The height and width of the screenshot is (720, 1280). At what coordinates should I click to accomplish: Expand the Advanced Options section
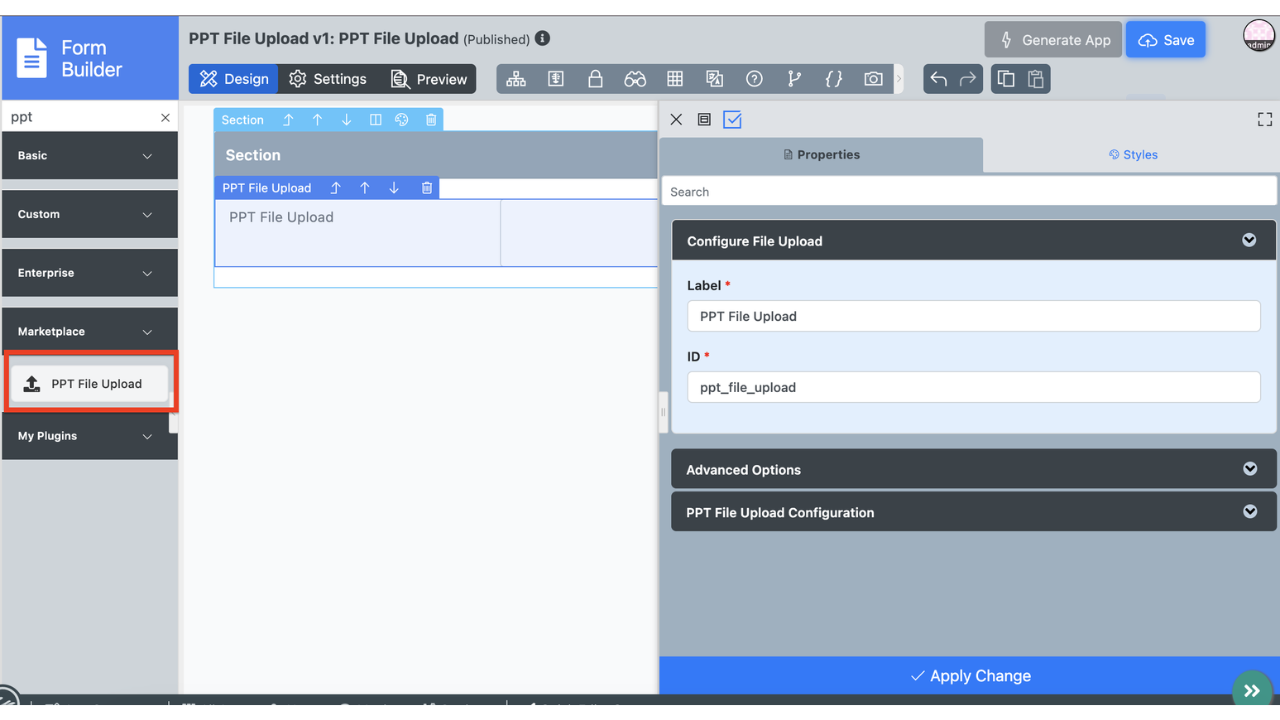(973, 469)
